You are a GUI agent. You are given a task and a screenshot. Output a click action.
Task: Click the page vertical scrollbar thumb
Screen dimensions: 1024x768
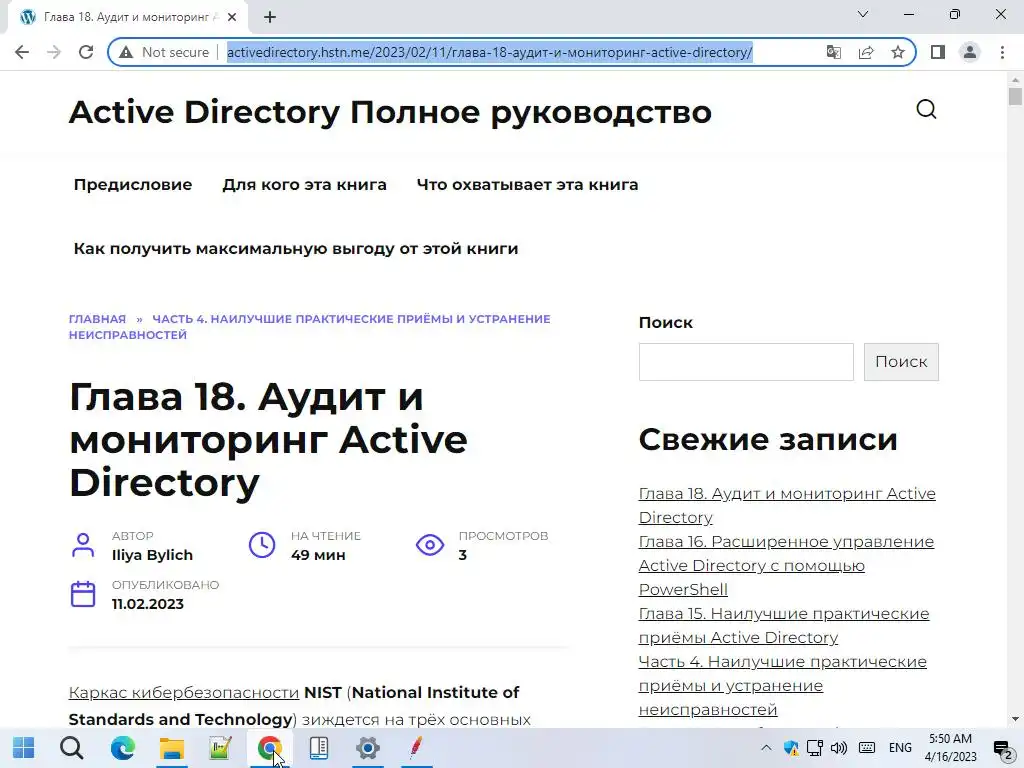pyautogui.click(x=1015, y=97)
